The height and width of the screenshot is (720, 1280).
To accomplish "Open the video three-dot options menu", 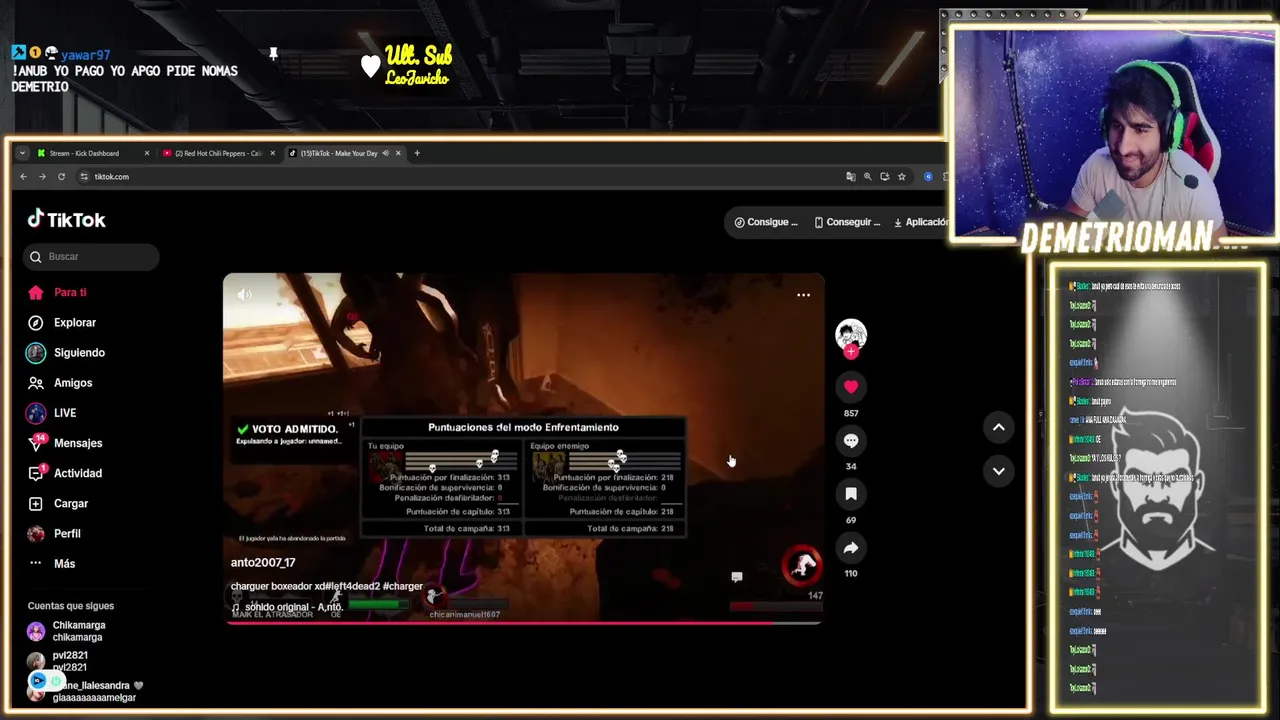I will click(x=803, y=295).
